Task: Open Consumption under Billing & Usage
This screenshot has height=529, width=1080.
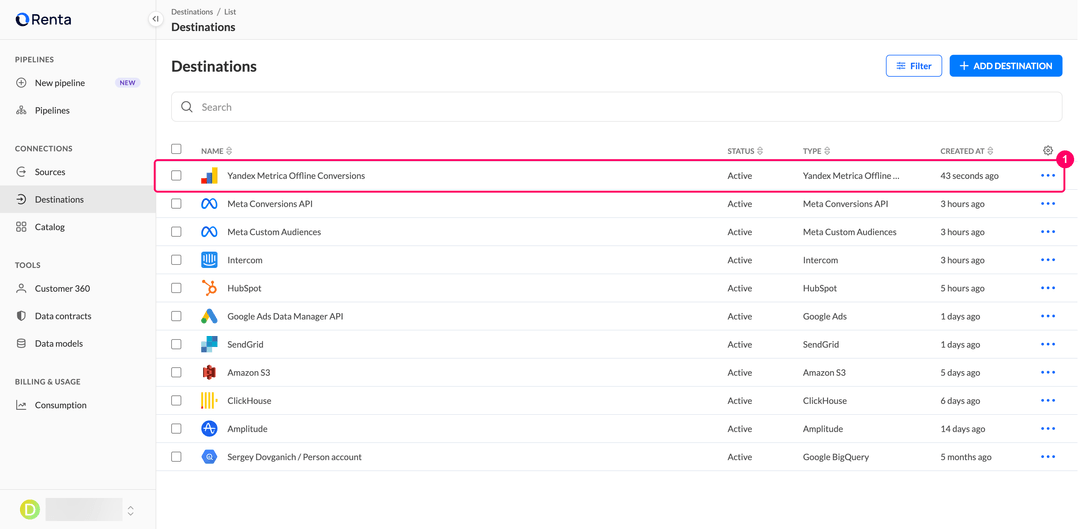Action: pyautogui.click(x=77, y=405)
